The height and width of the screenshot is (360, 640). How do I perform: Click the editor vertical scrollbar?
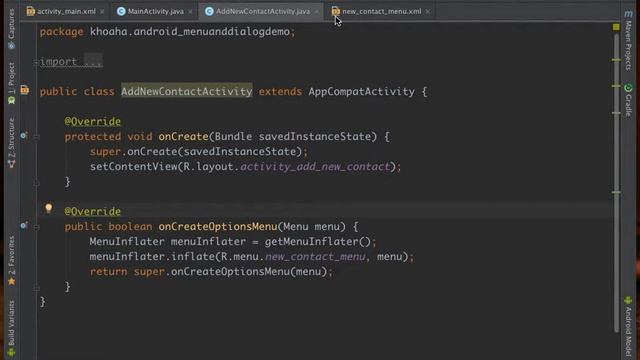tap(616, 183)
